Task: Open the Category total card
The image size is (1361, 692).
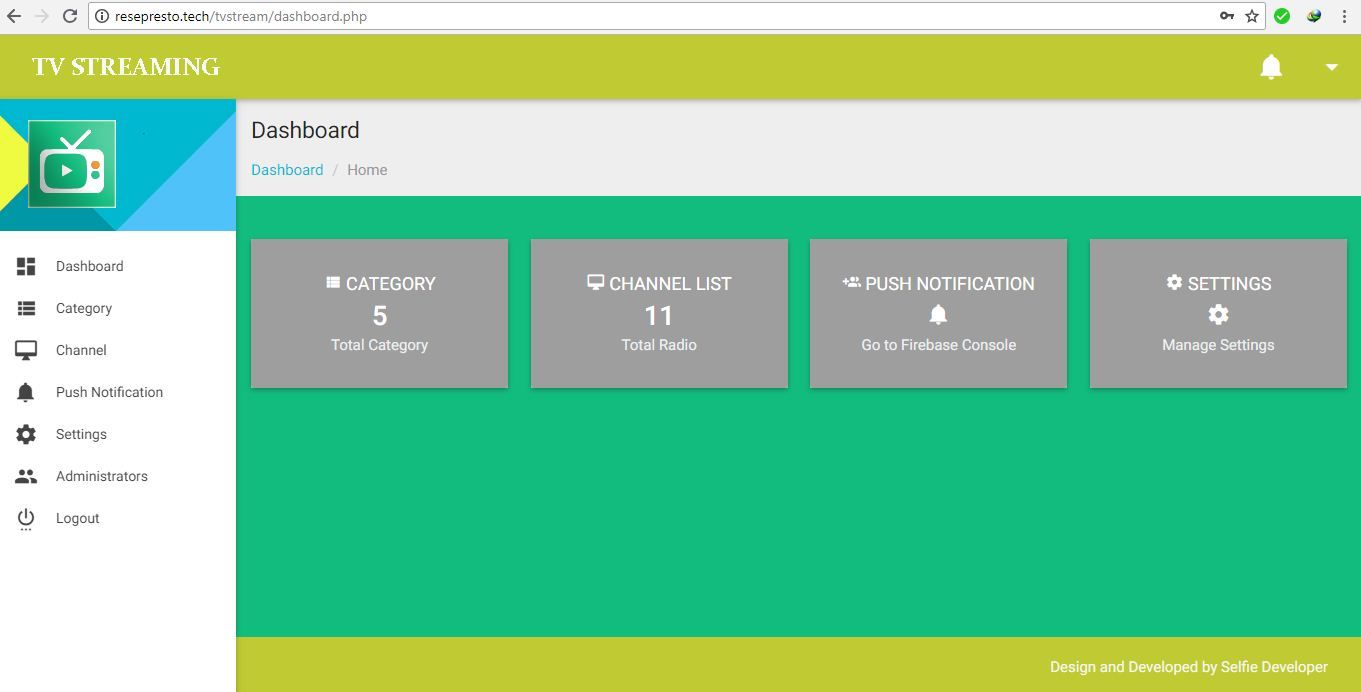Action: [x=379, y=313]
